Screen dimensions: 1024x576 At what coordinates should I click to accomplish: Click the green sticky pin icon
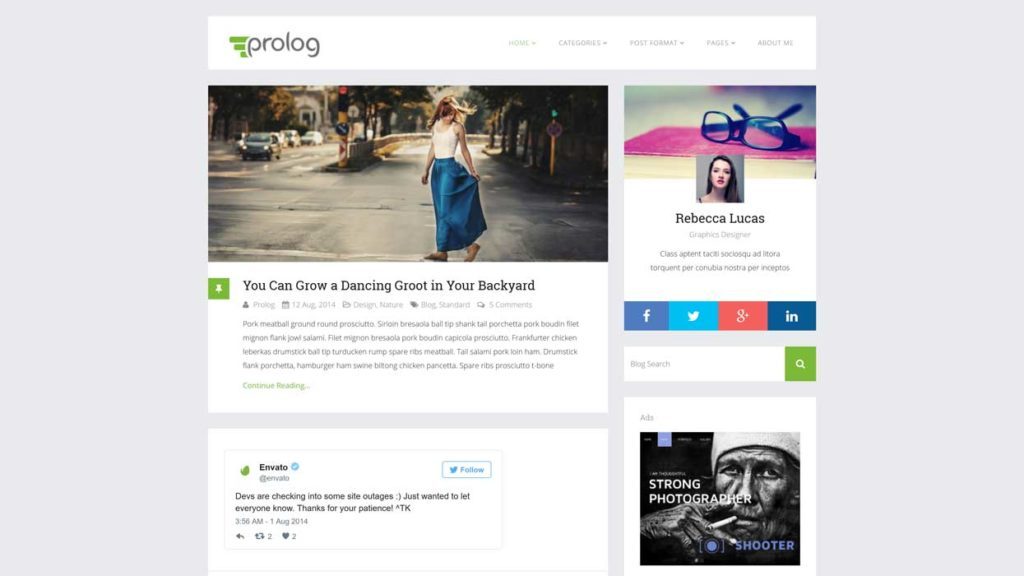(219, 289)
